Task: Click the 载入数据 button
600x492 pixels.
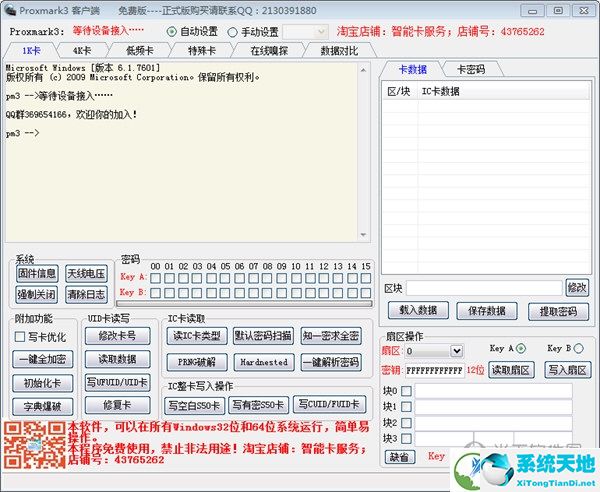Action: click(x=418, y=310)
